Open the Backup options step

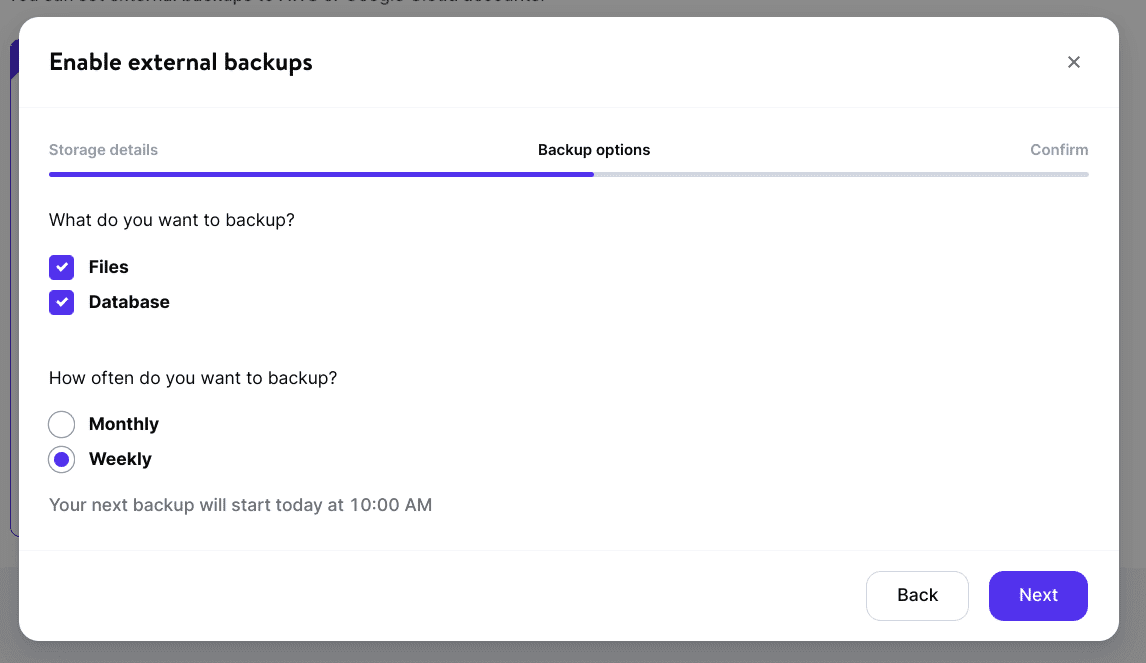(594, 149)
